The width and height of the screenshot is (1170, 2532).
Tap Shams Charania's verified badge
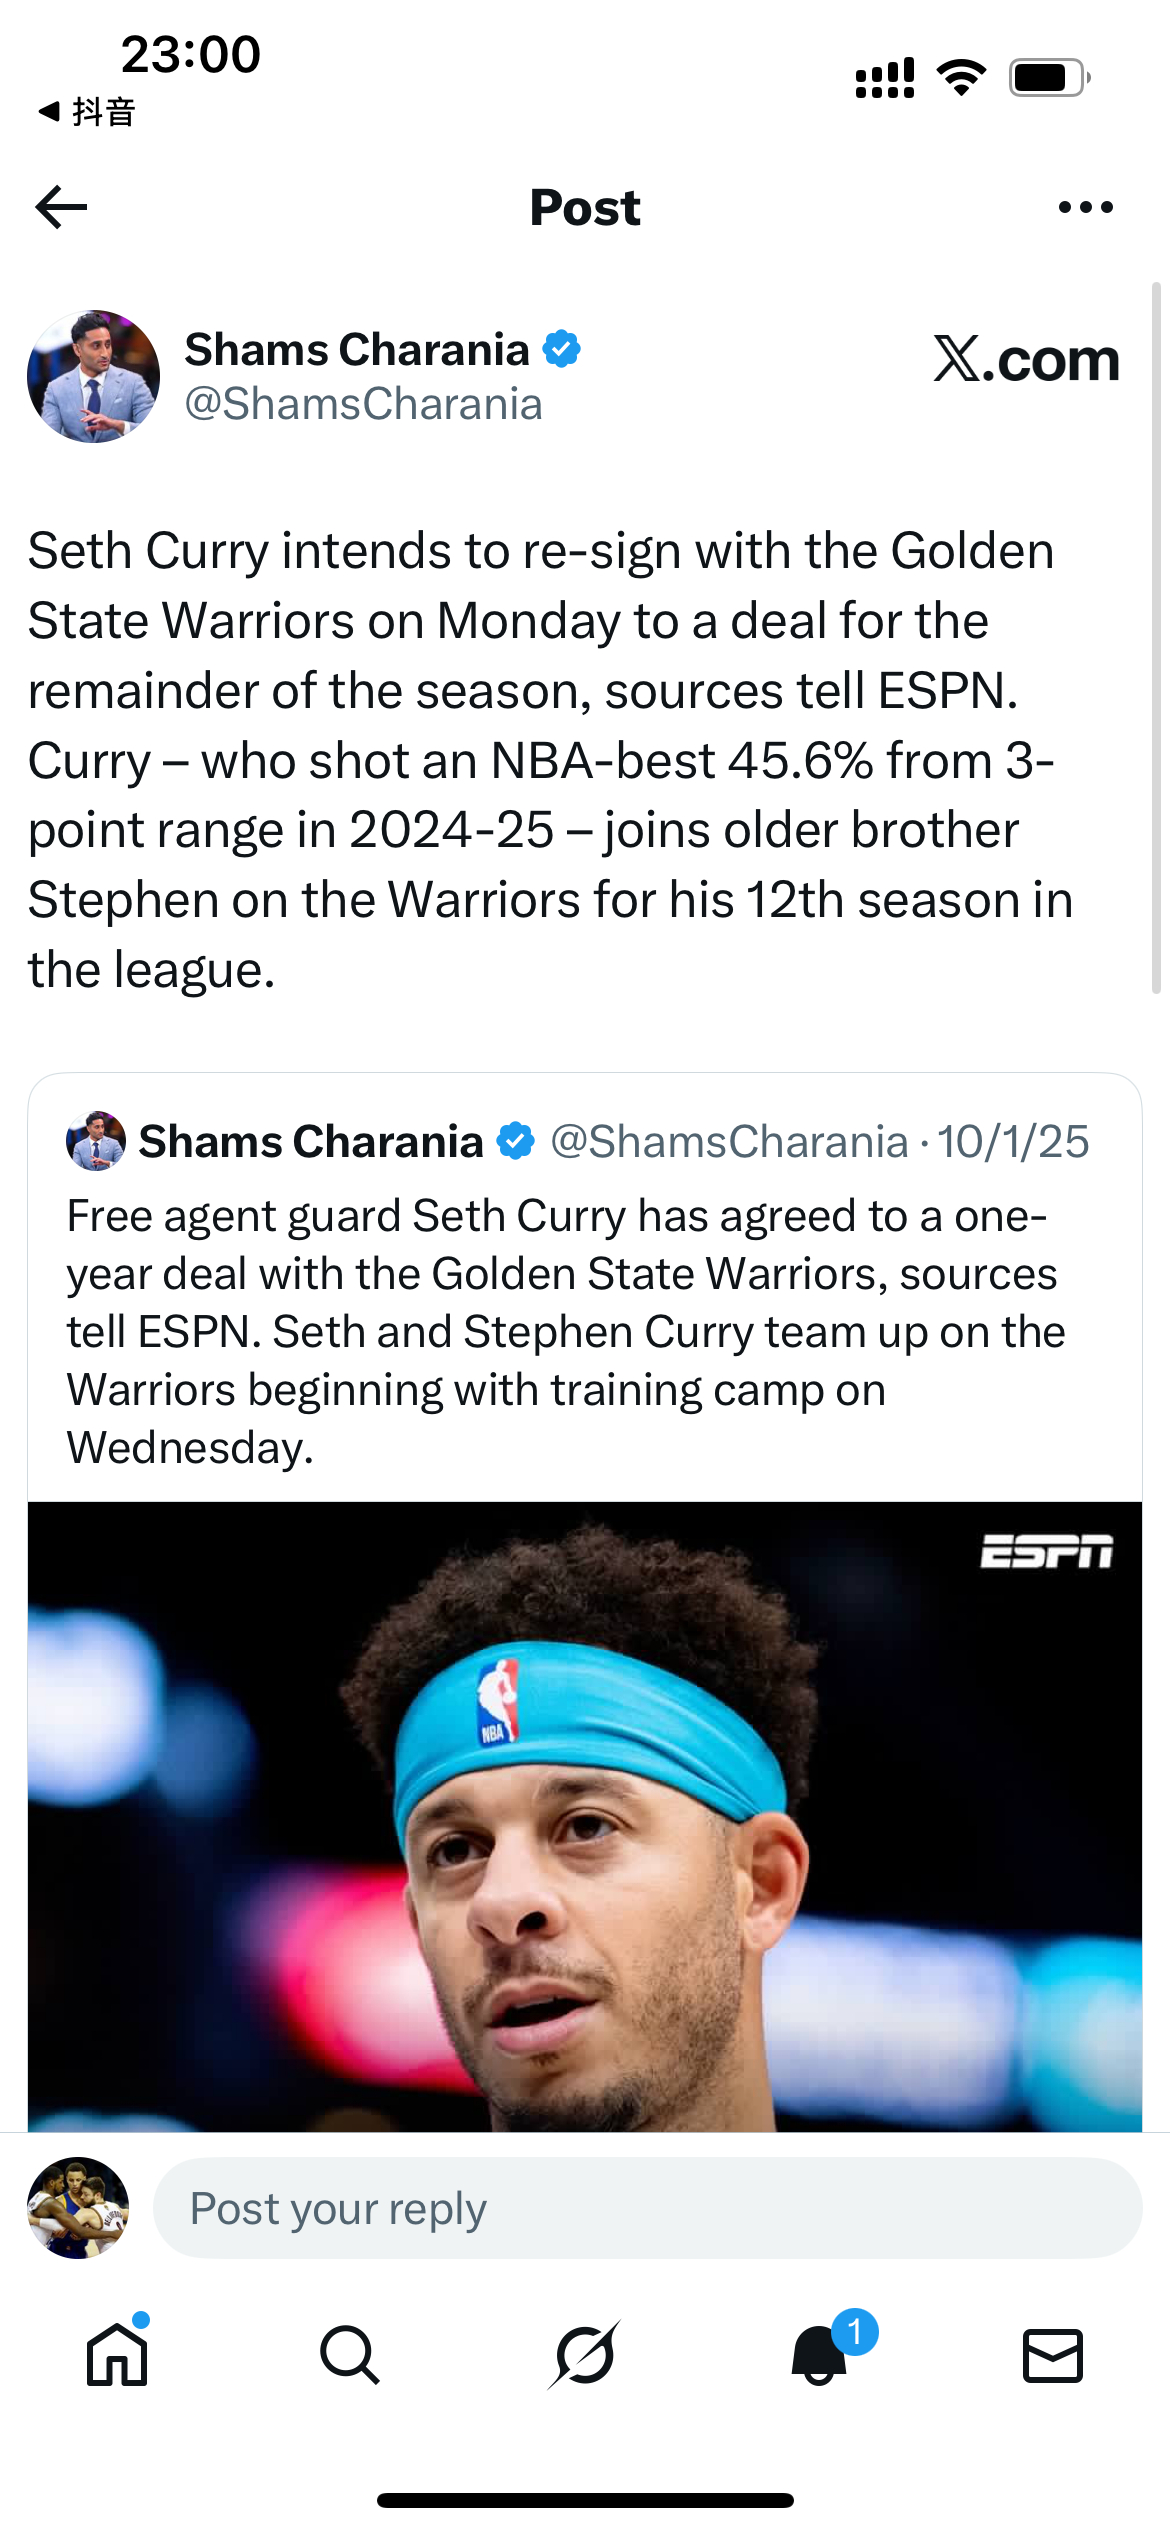click(563, 349)
